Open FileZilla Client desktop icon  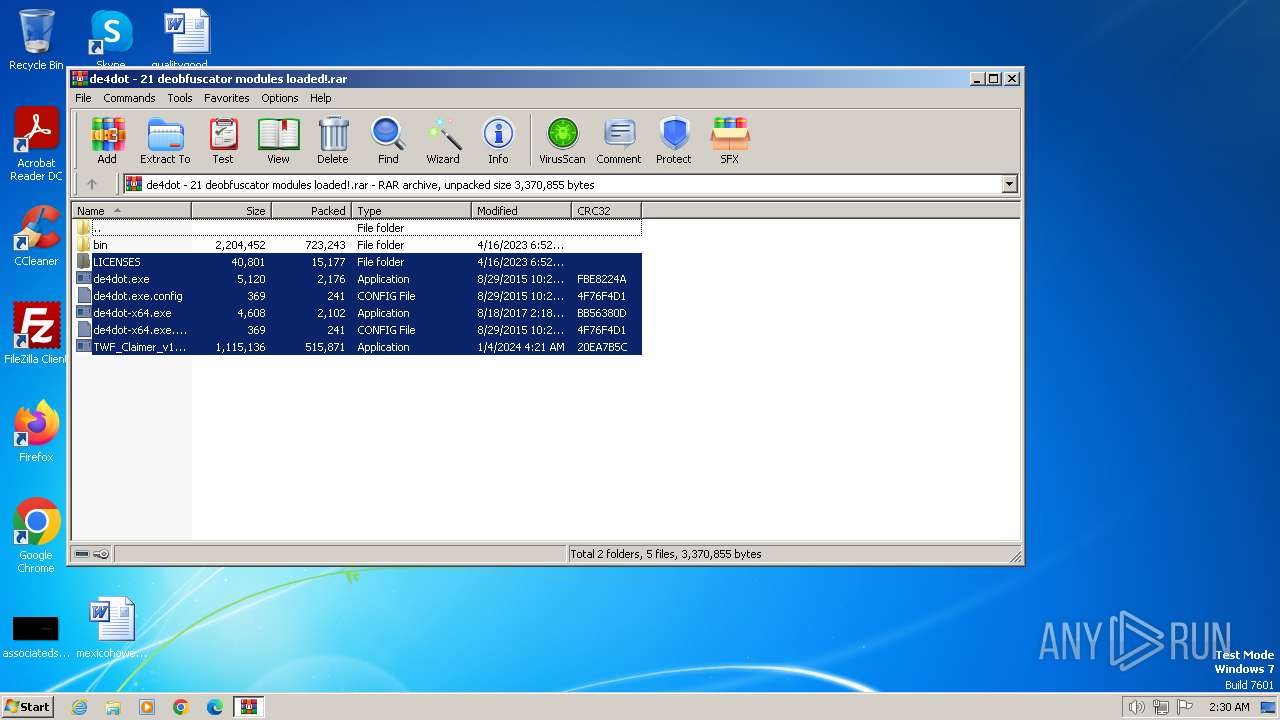coord(36,334)
